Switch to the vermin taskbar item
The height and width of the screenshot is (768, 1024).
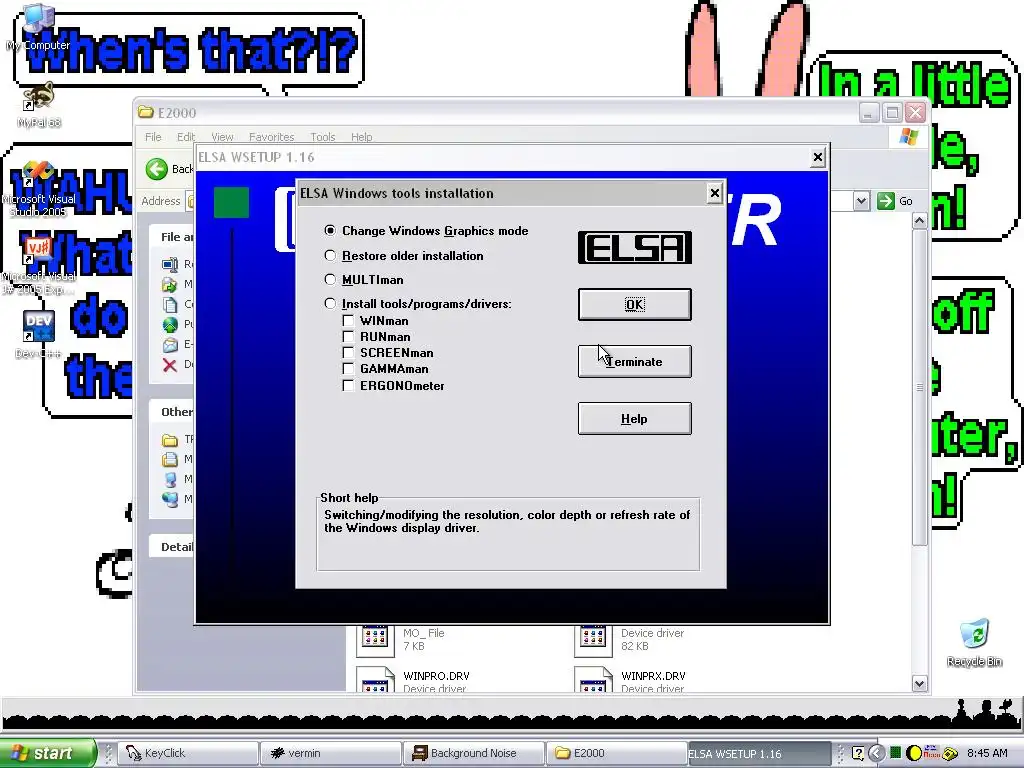(330, 753)
